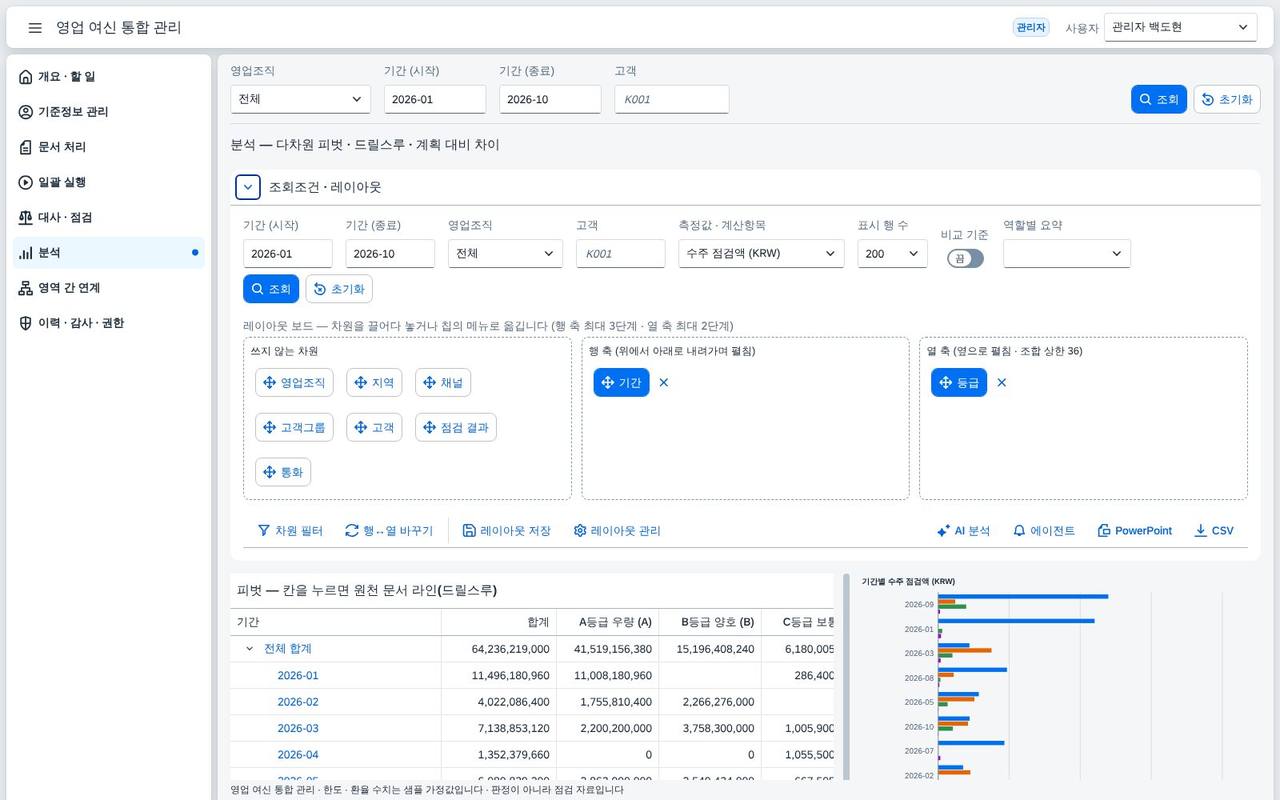The width and height of the screenshot is (1280, 800).
Task: Open 영역 간 연계 in sidebar
Action: 109,288
